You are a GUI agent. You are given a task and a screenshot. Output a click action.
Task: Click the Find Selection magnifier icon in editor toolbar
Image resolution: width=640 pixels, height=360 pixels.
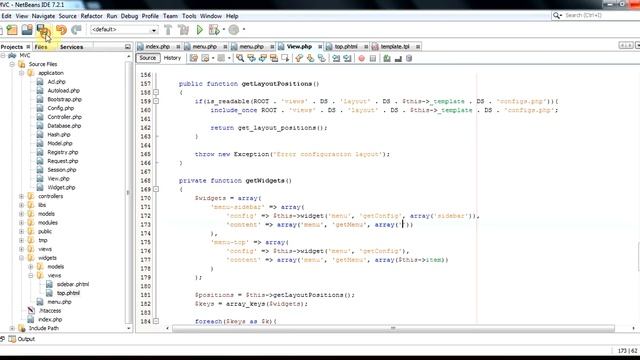pos(240,58)
